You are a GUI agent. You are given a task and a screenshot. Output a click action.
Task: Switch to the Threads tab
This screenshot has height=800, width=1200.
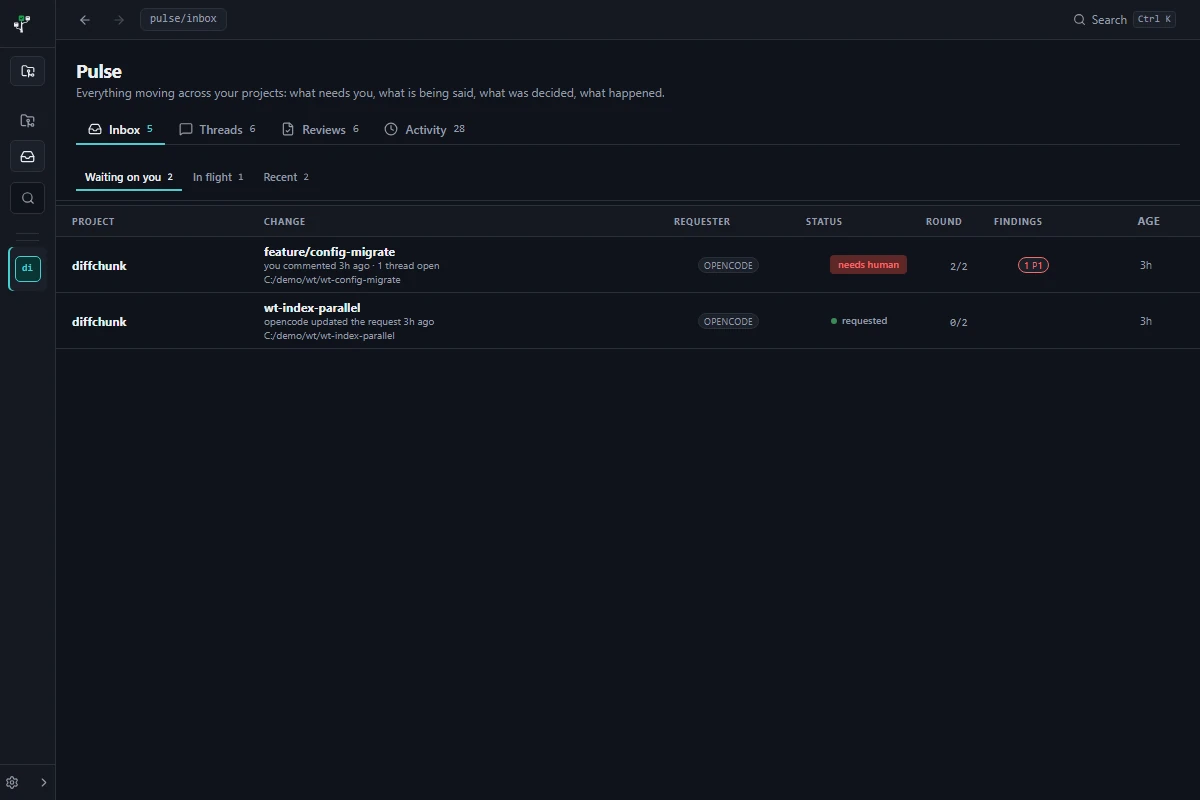(x=217, y=130)
